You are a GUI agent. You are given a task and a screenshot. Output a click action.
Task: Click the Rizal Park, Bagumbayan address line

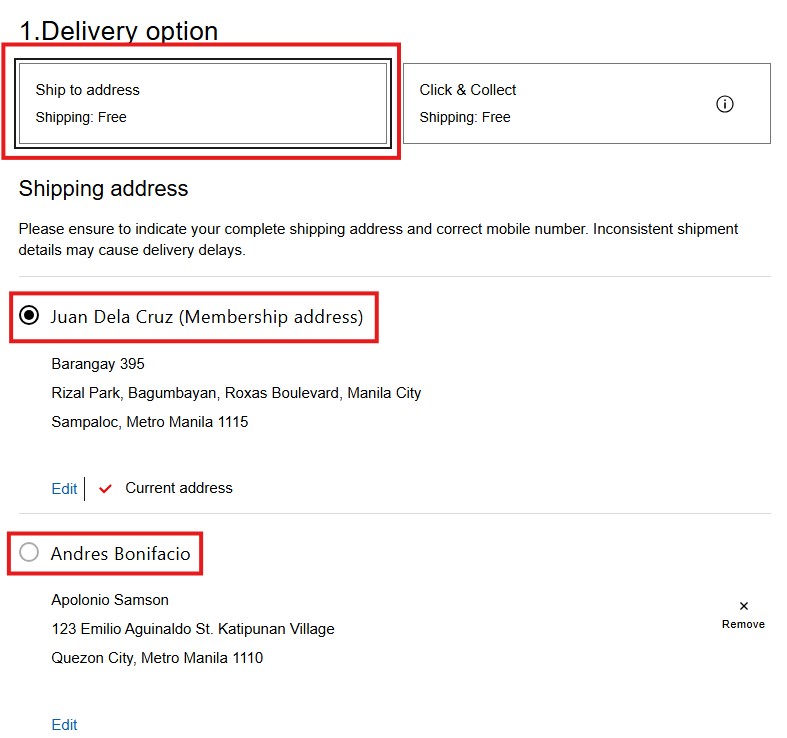[236, 393]
